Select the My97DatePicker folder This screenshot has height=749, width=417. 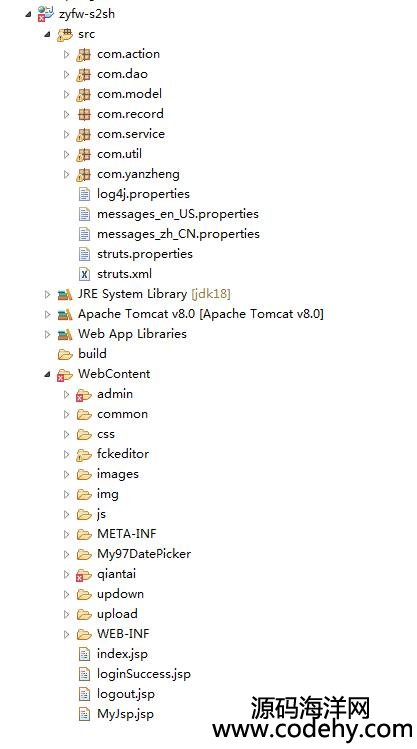tap(144, 554)
